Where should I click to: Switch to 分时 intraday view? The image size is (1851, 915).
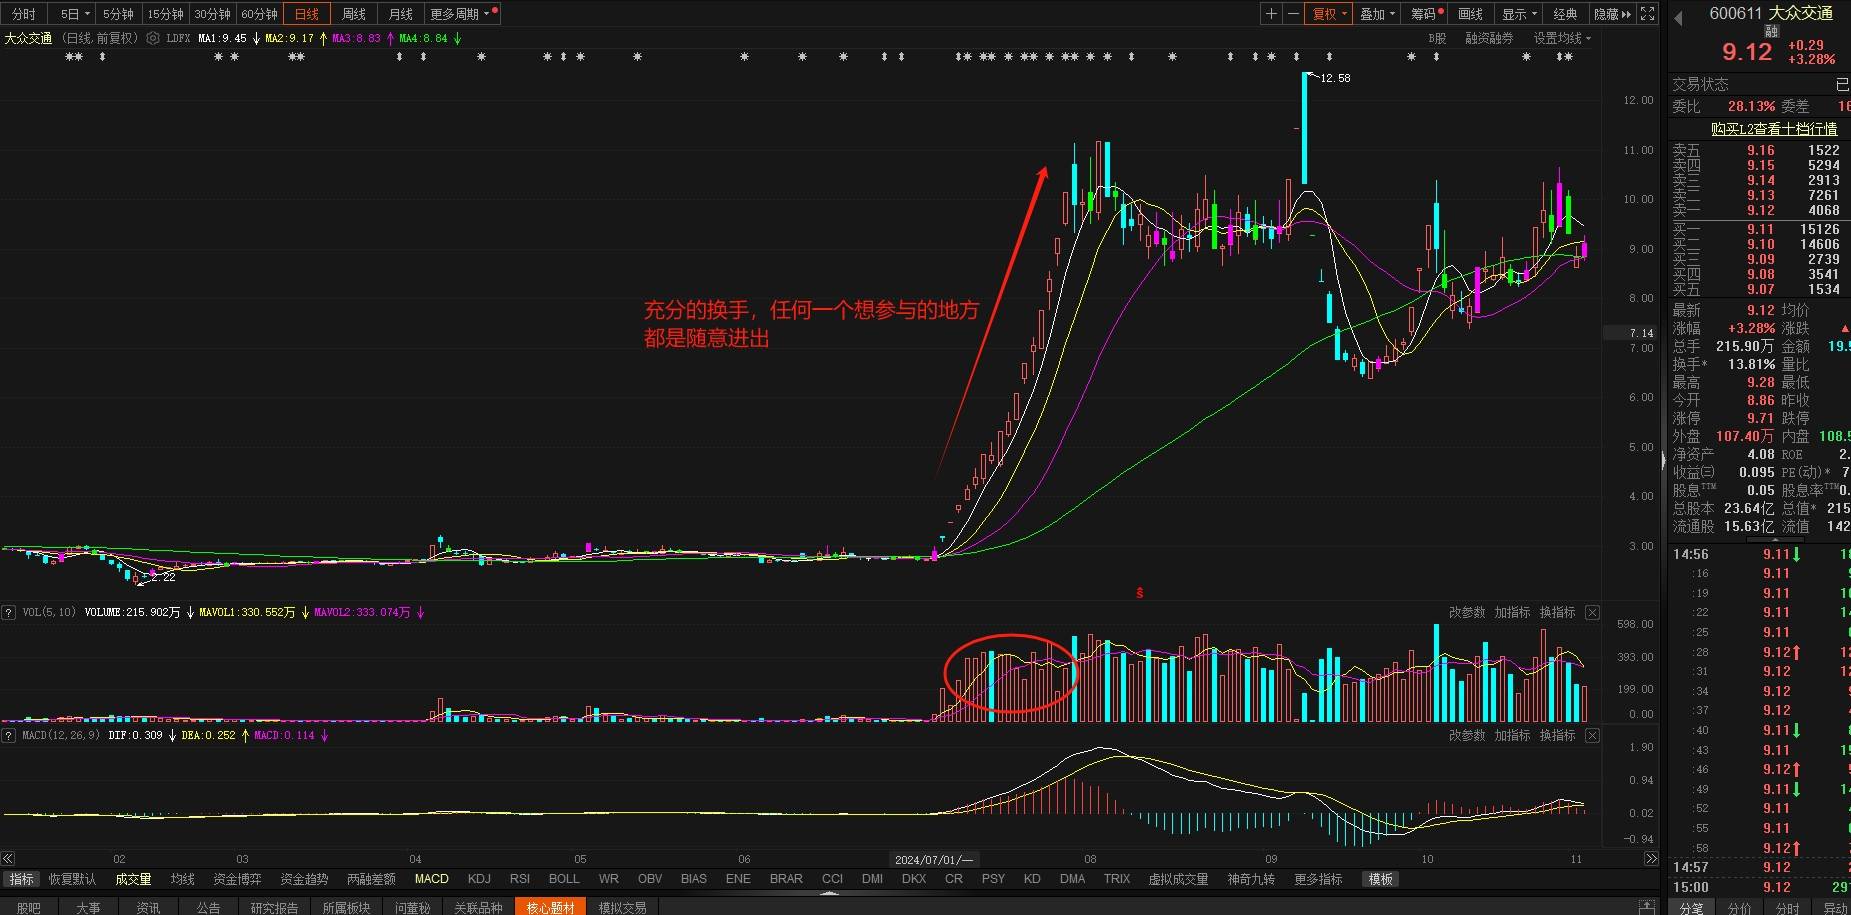(24, 14)
